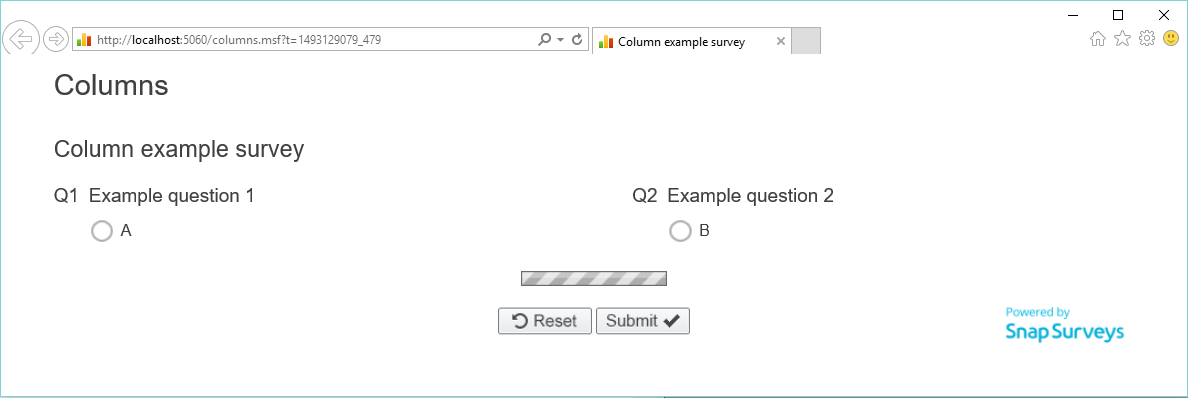Go forward using the browser forward arrow
The height and width of the screenshot is (398, 1188).
56,39
